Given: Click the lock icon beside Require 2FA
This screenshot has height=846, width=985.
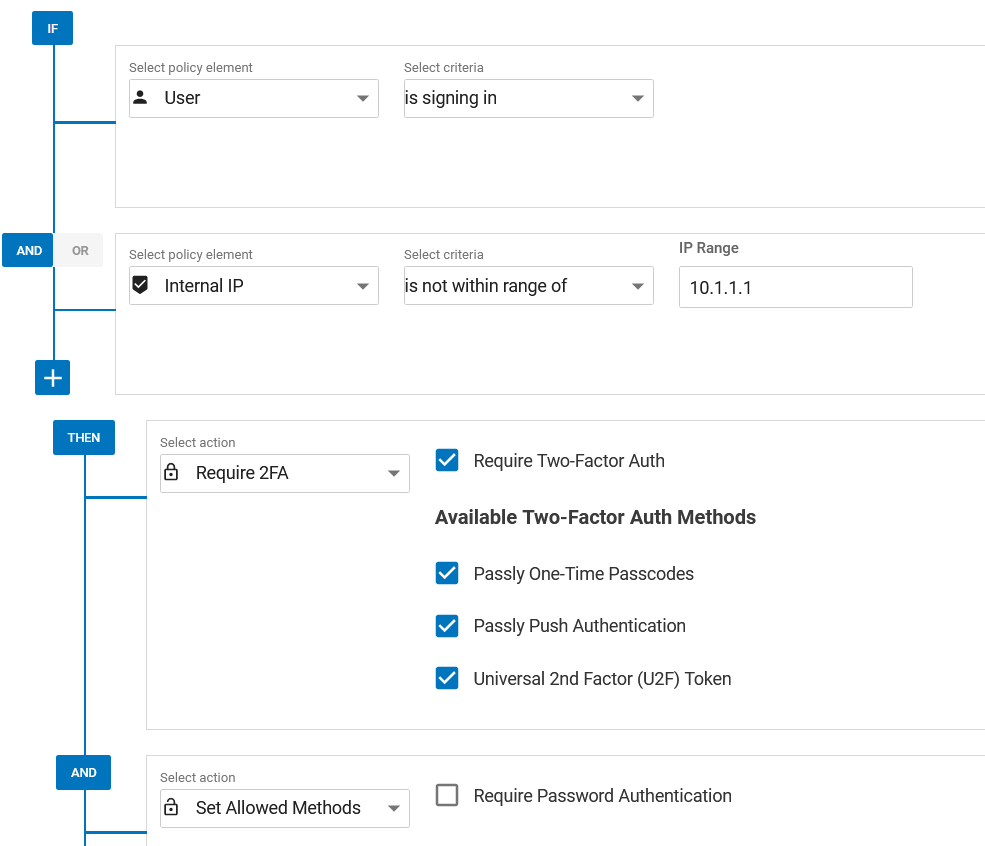Looking at the screenshot, I should click(171, 473).
